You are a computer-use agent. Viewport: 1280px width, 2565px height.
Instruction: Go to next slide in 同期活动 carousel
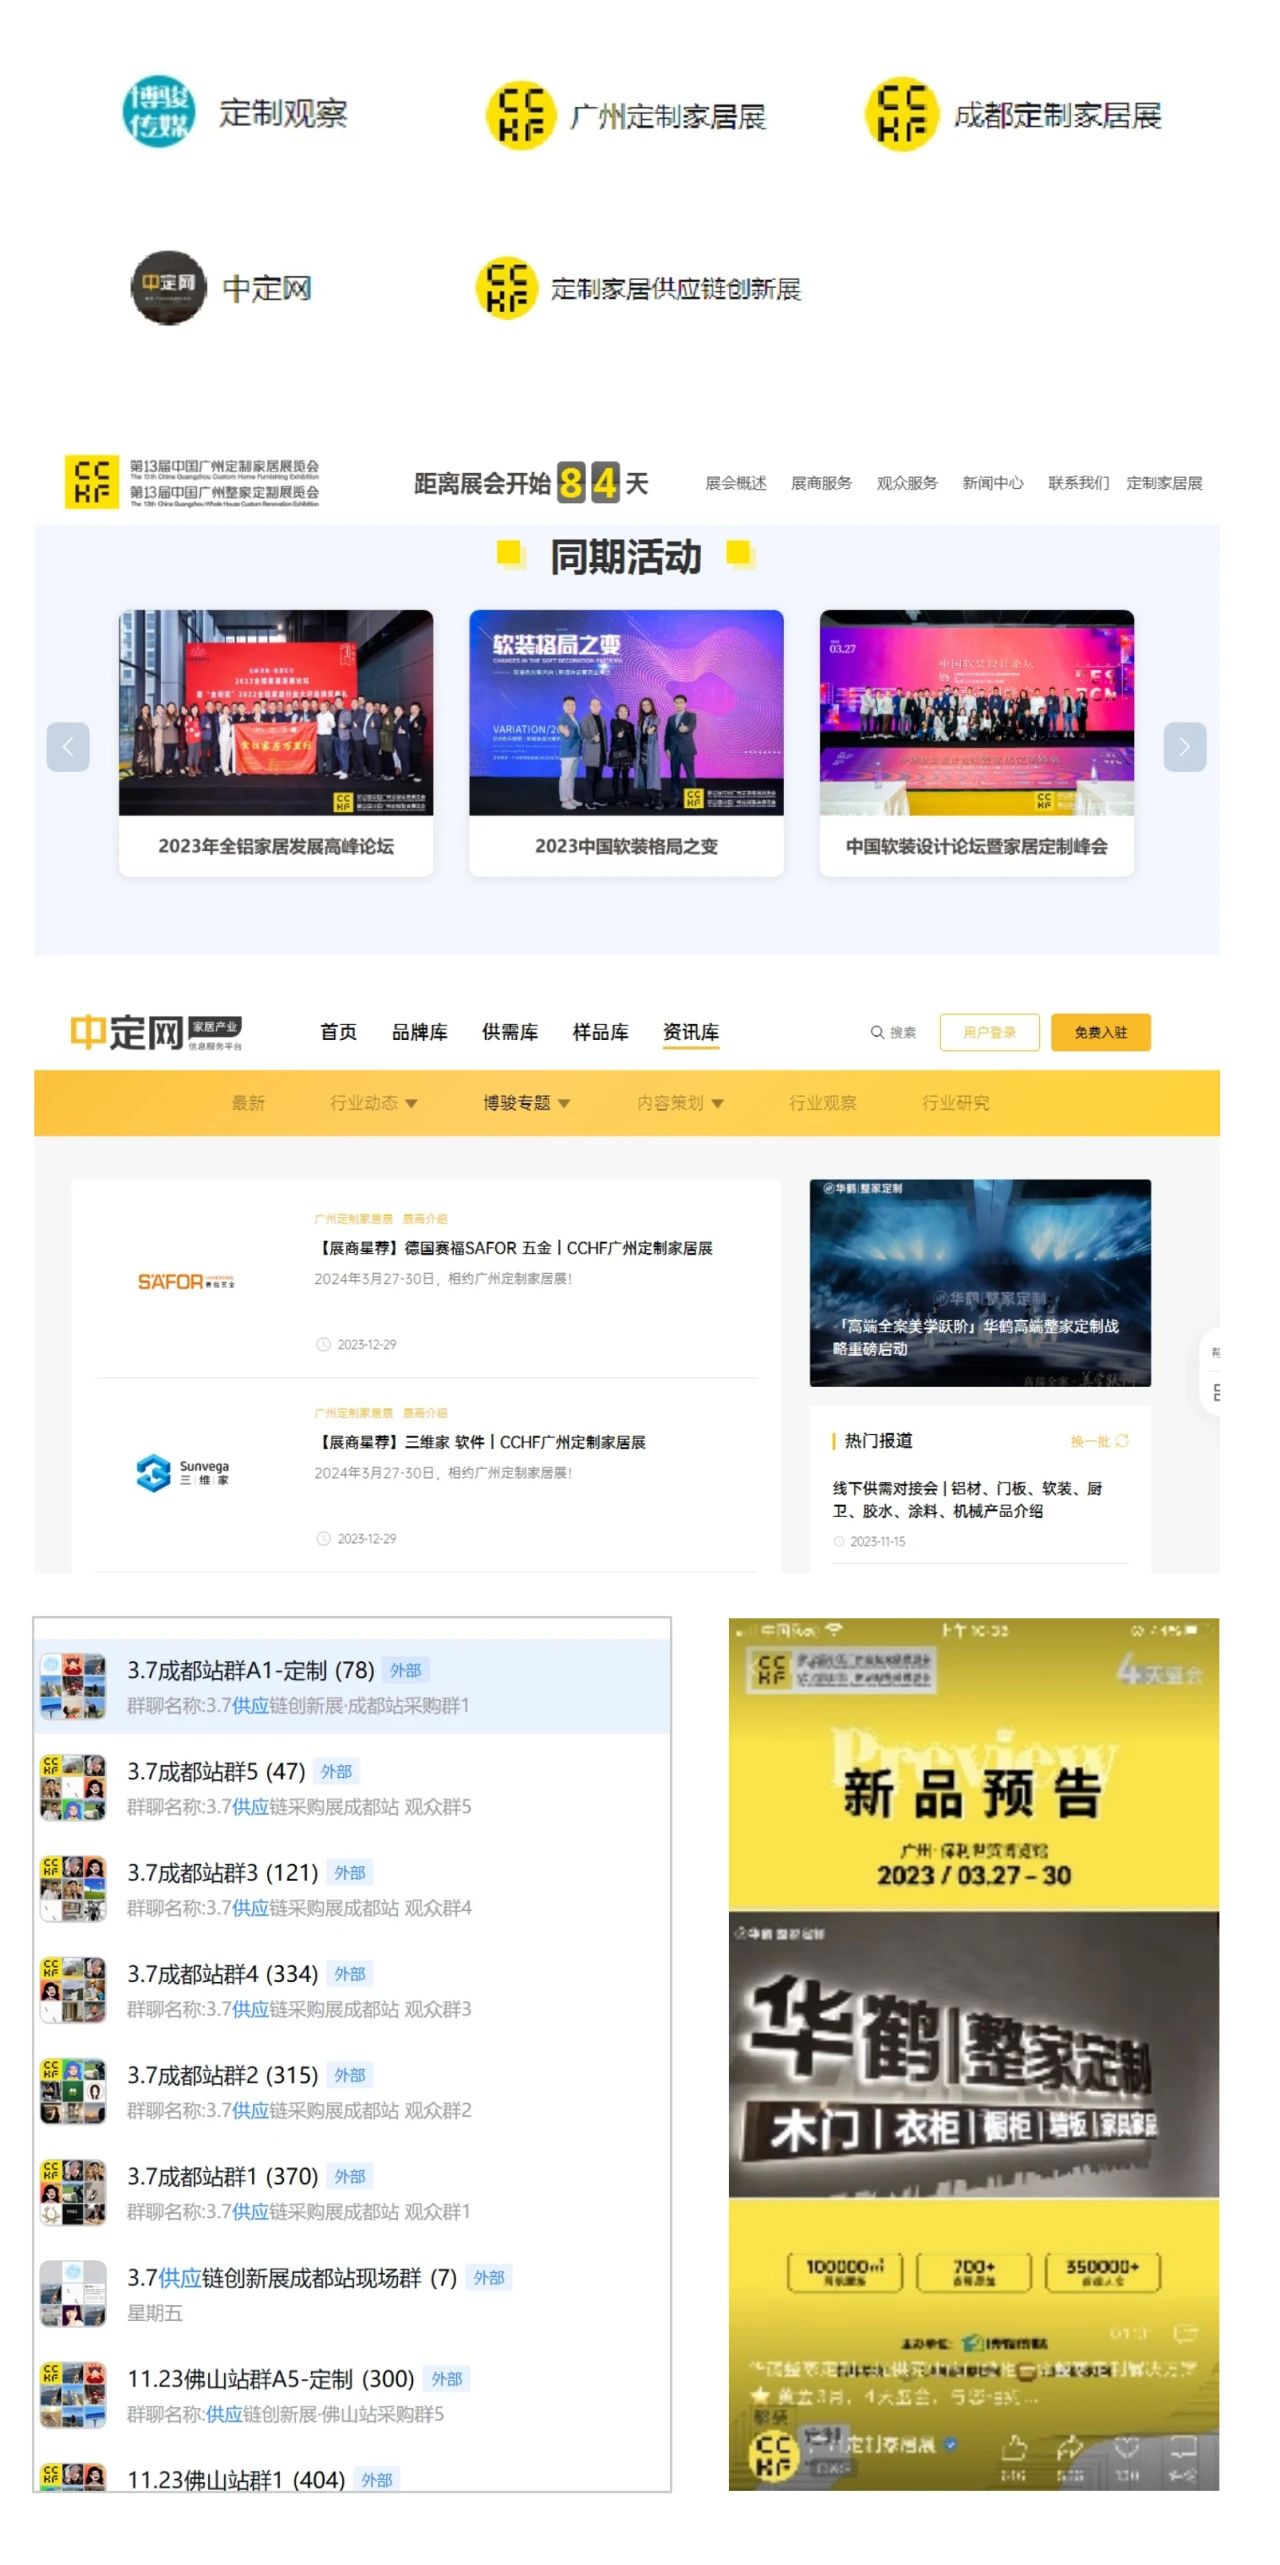1185,746
